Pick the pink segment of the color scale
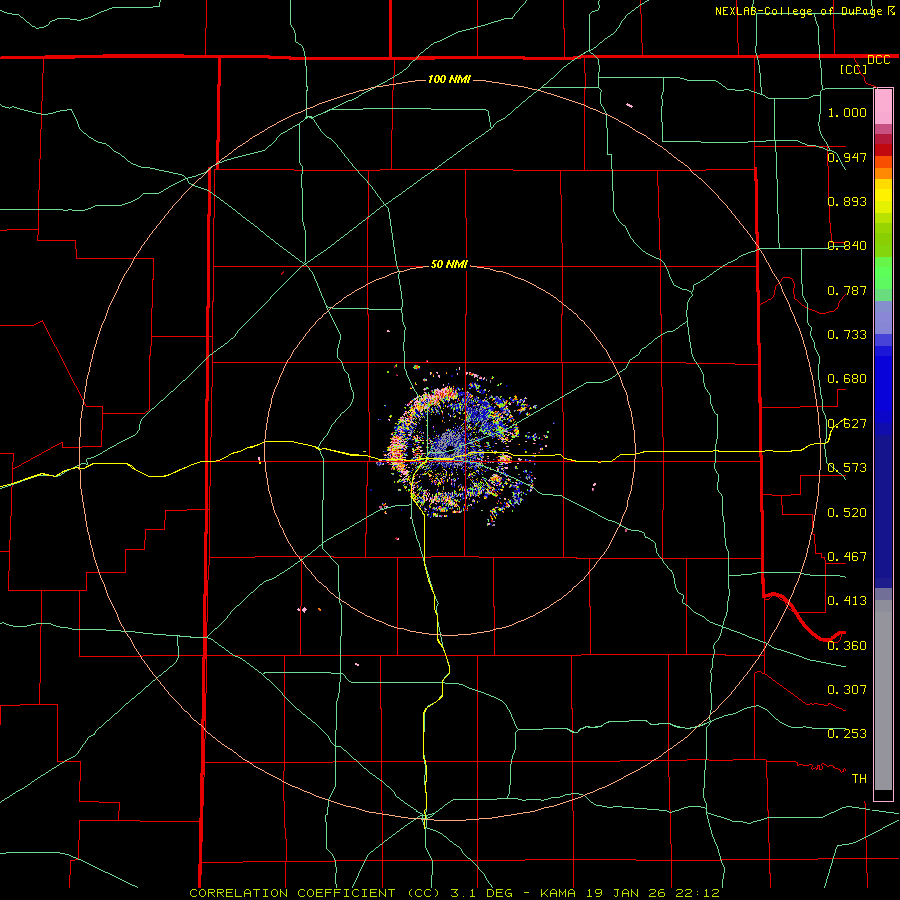 coord(883,107)
